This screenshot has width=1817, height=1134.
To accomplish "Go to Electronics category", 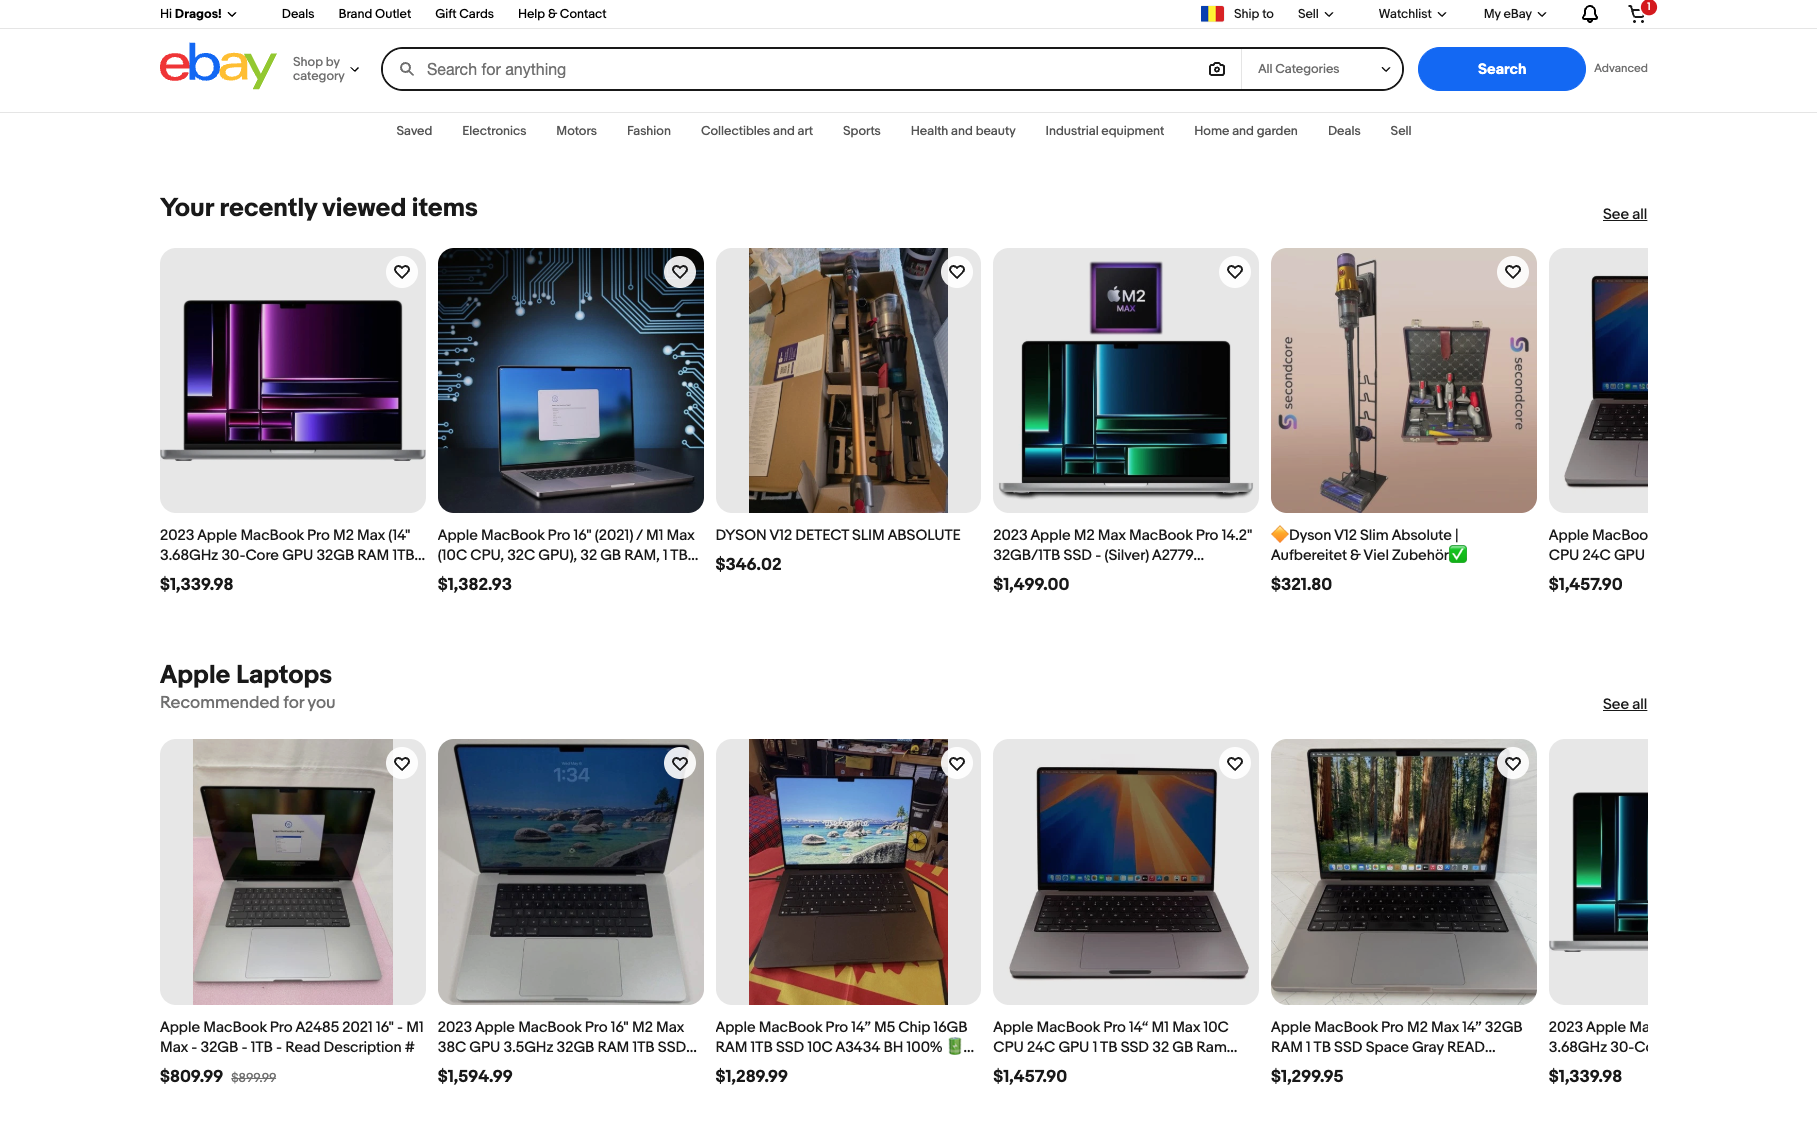I will tap(494, 131).
